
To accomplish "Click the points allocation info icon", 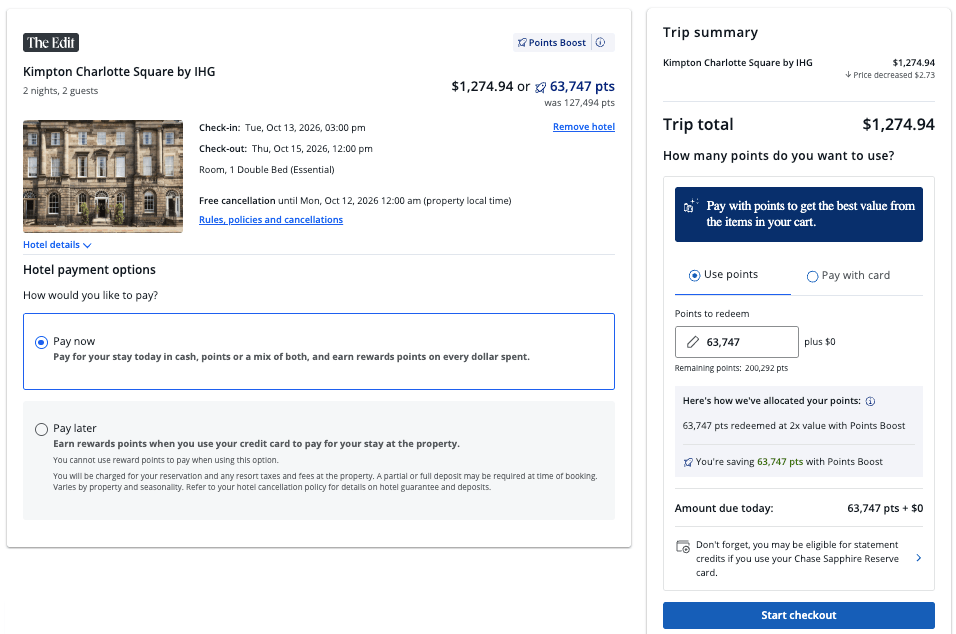I will [870, 402].
